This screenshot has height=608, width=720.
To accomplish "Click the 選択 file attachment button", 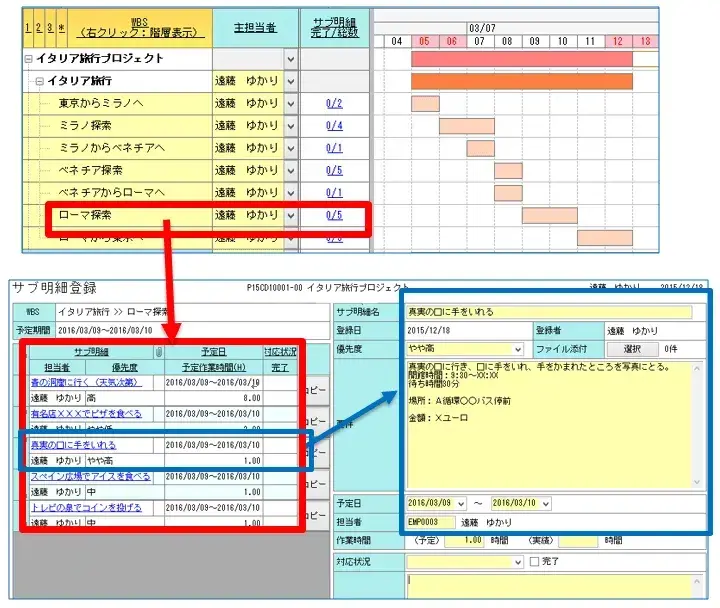I will pyautogui.click(x=631, y=349).
